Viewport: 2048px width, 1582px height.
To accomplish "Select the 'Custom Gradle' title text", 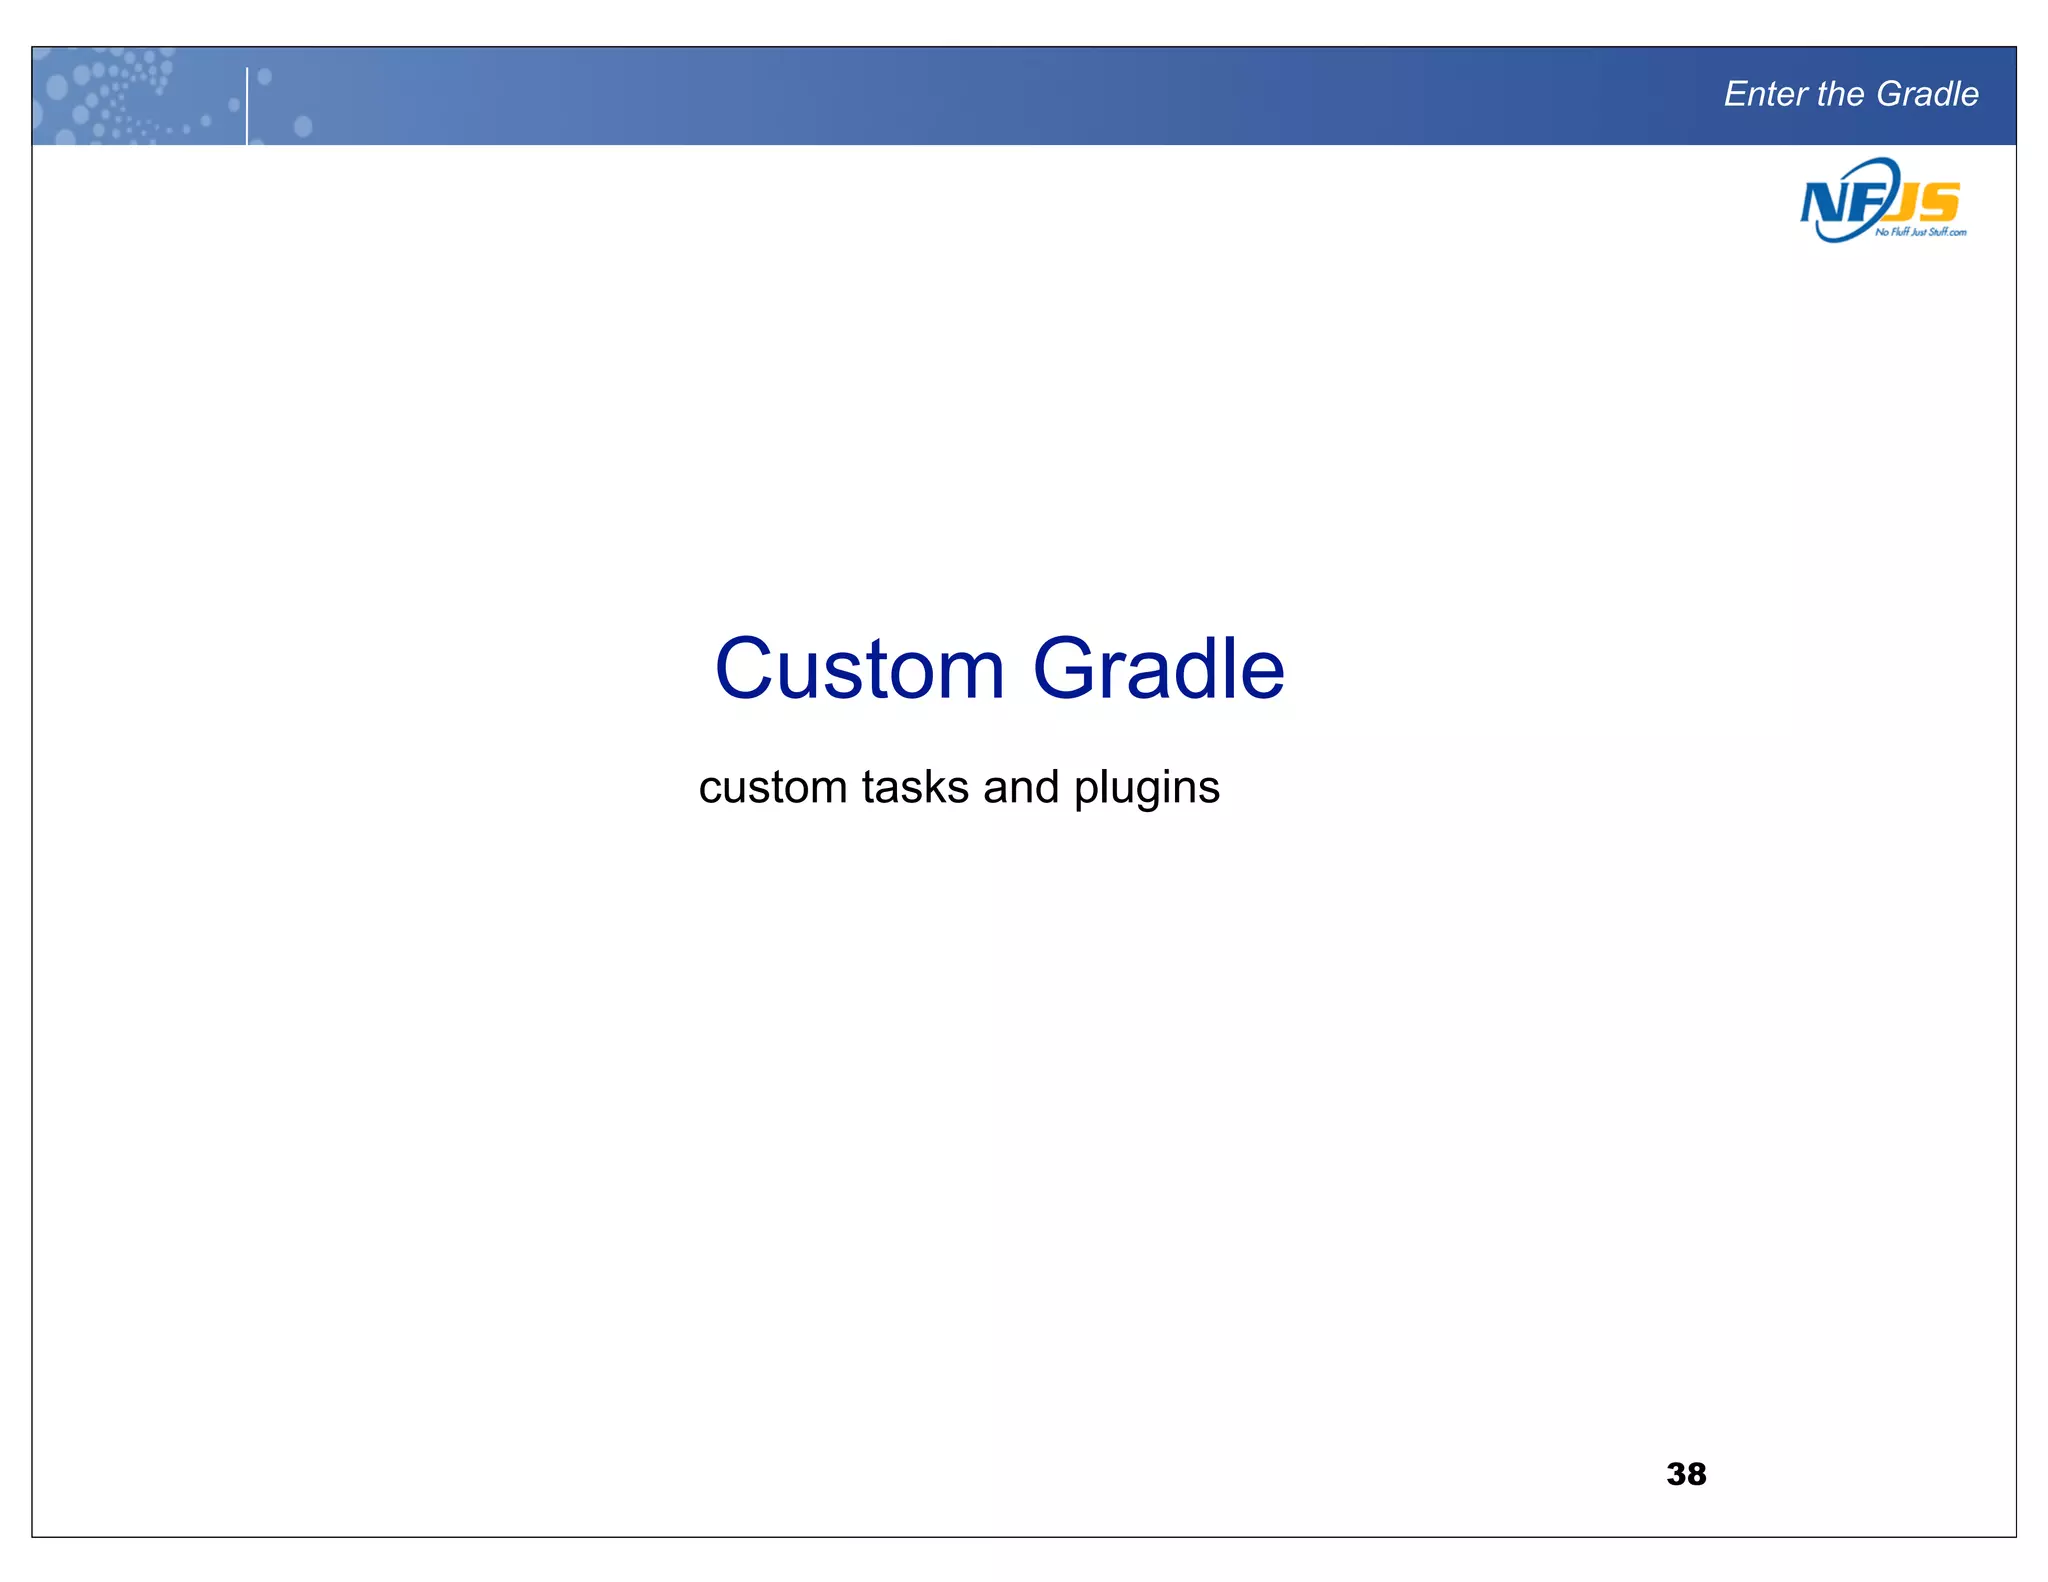I will [999, 668].
